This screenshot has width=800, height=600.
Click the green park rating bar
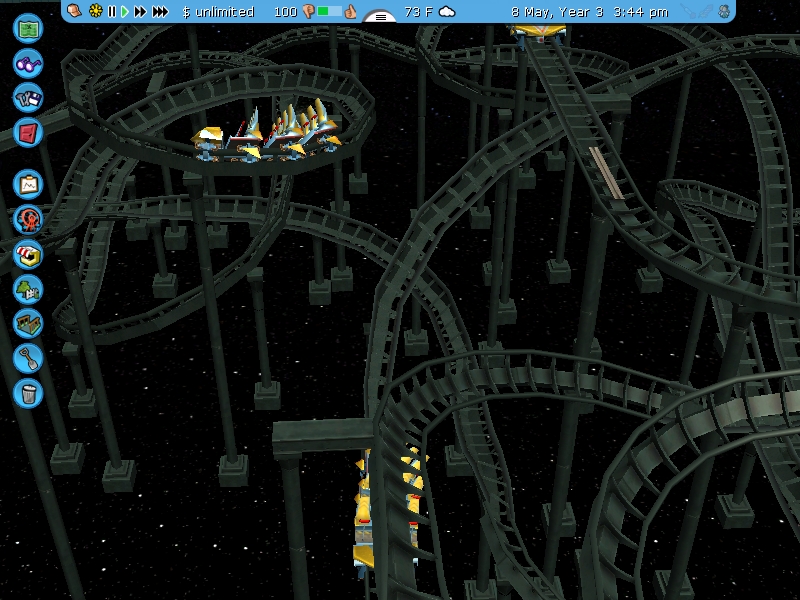tap(330, 11)
